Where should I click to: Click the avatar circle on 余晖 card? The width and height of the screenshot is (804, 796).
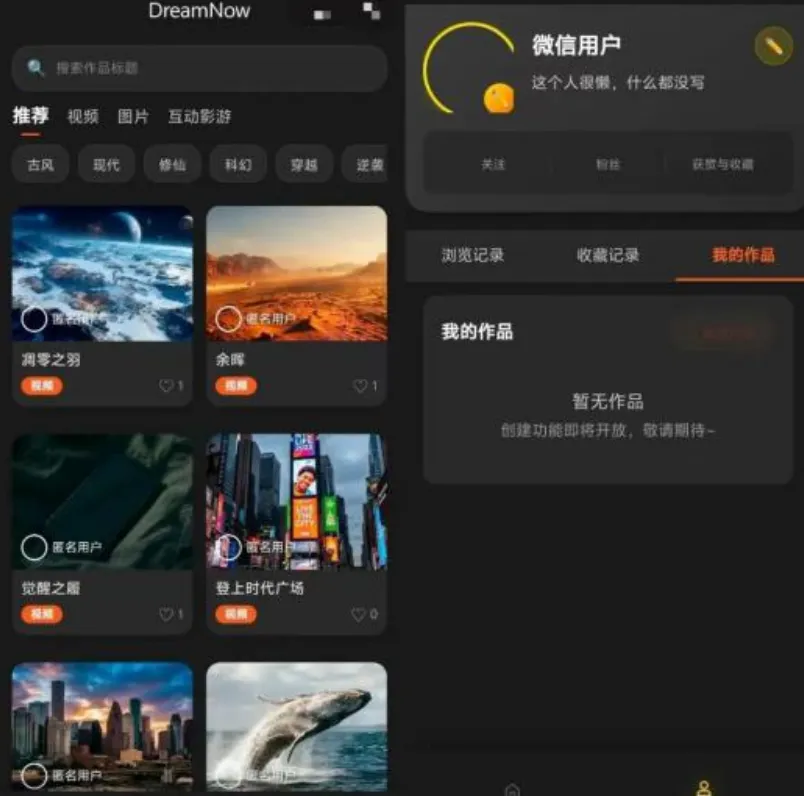coord(228,319)
